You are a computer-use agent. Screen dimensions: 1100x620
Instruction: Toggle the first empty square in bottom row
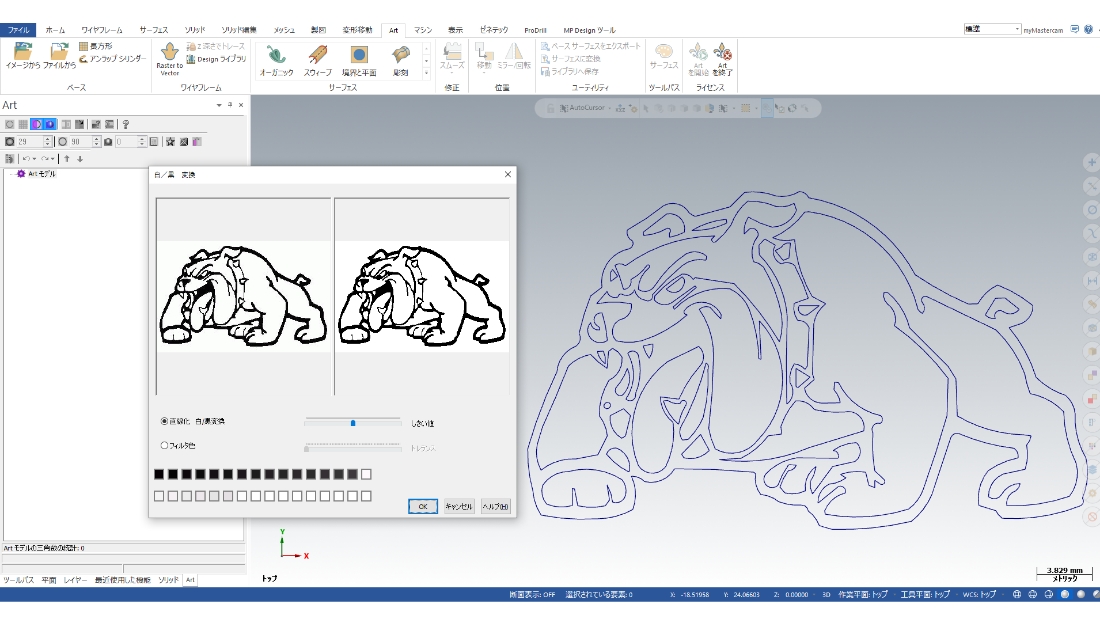coord(159,496)
